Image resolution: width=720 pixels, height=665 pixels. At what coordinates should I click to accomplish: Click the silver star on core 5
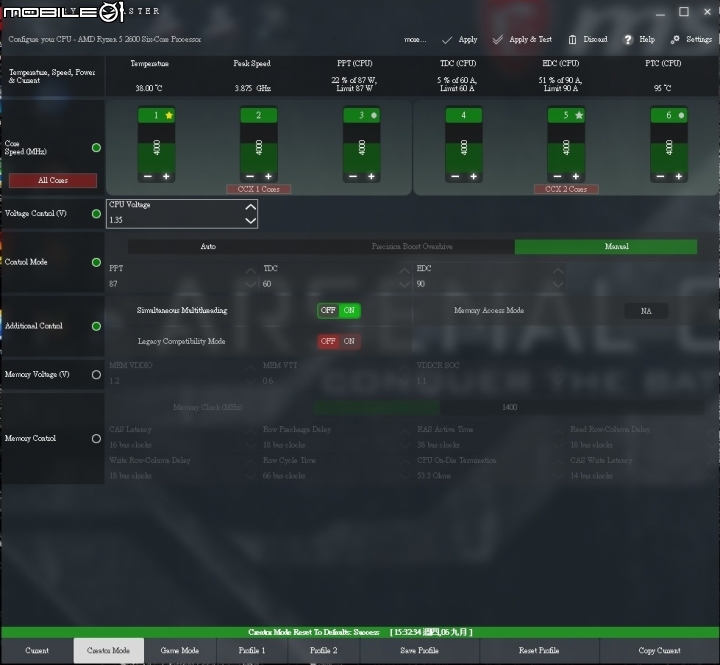pos(579,115)
